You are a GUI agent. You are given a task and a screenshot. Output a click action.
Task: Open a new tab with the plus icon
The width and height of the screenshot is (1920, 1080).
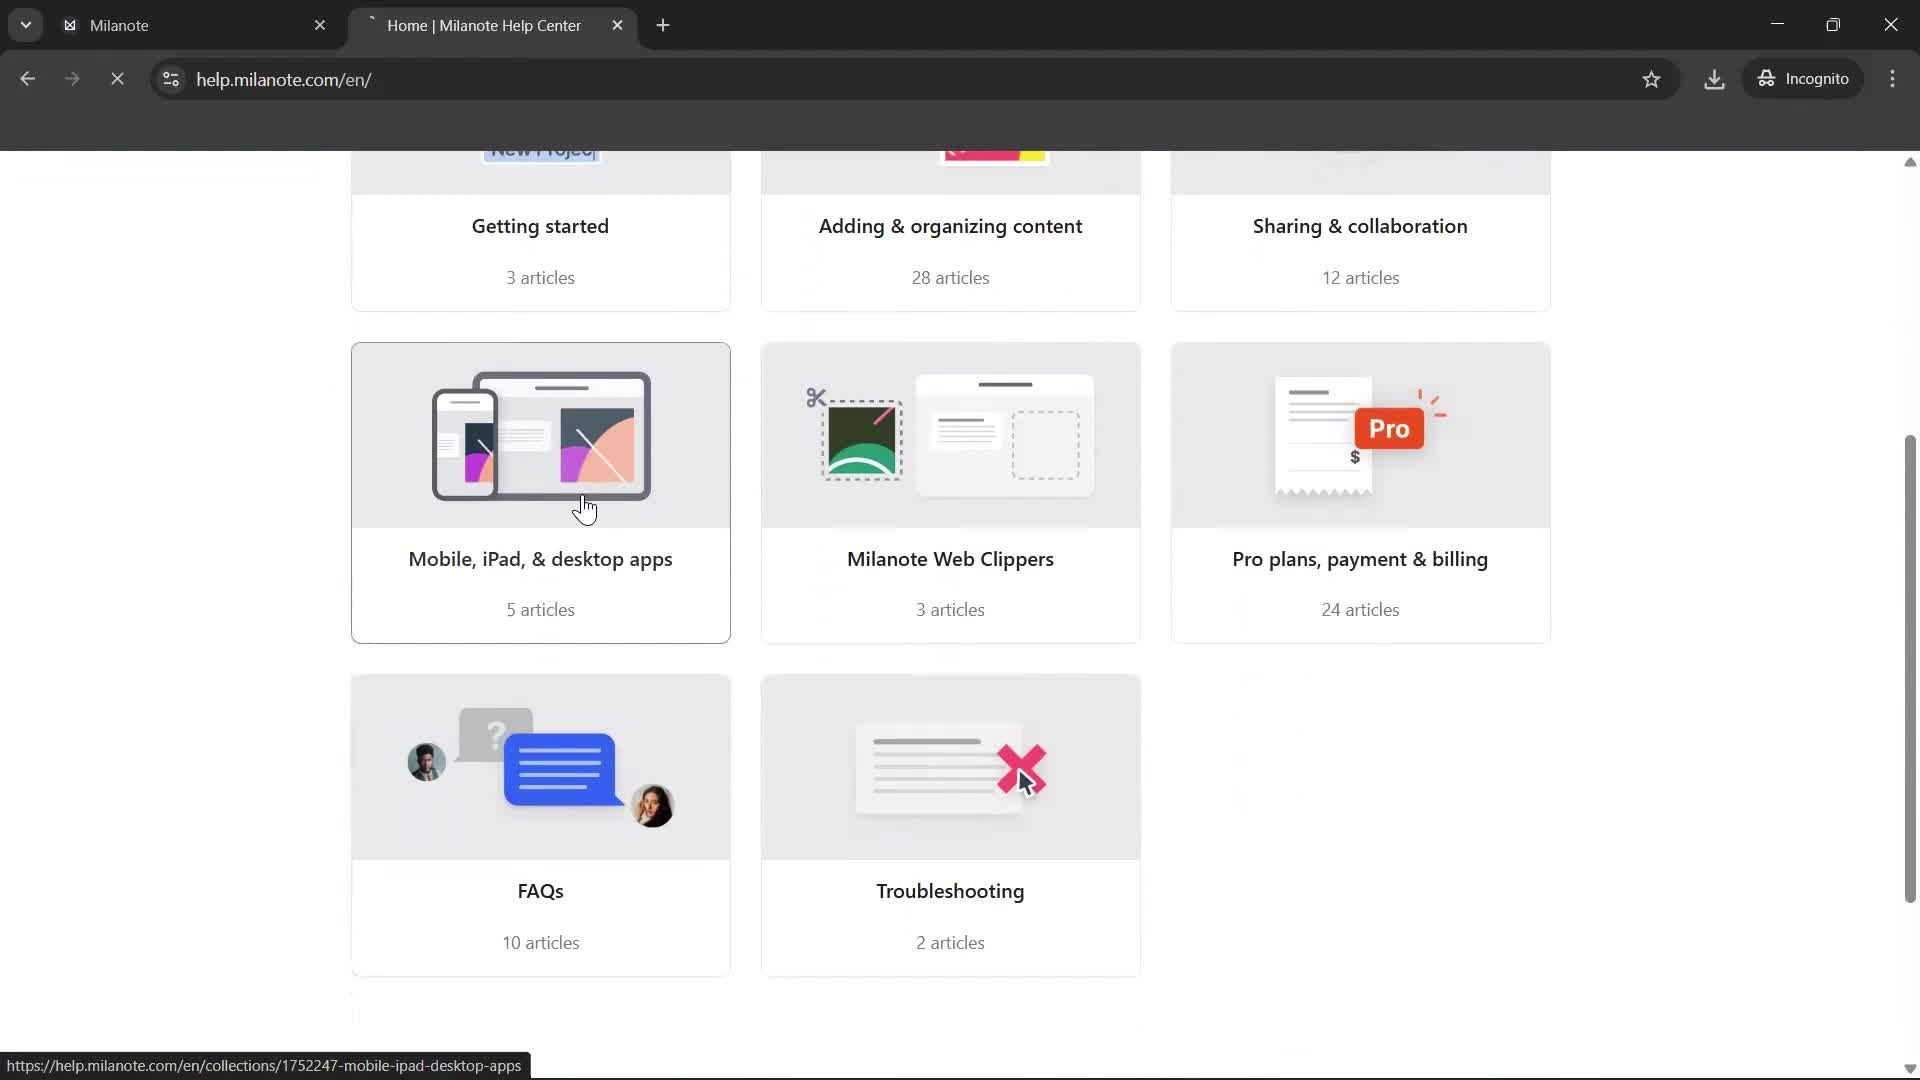coord(663,25)
